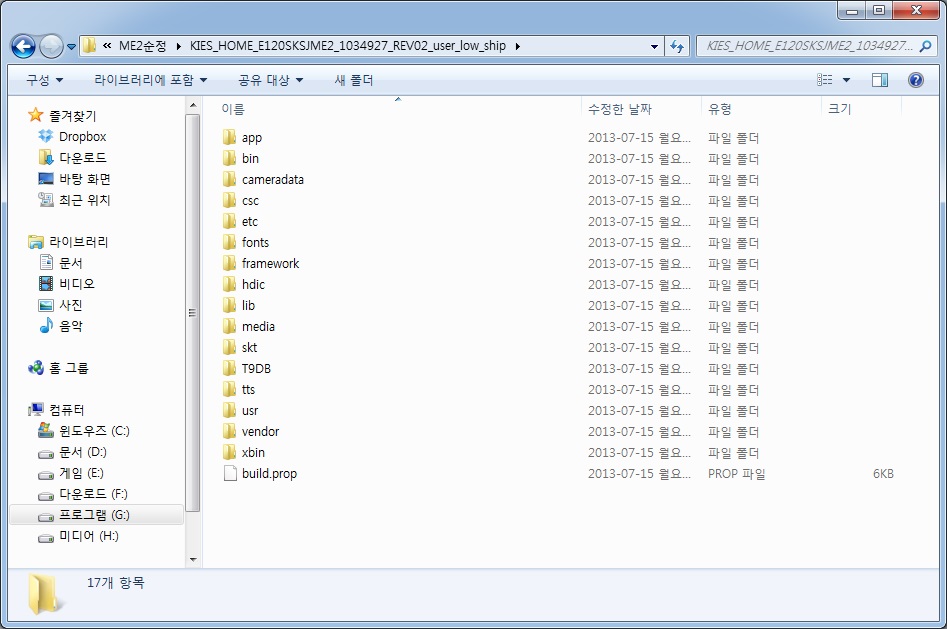Open the 공유 대상 share menu

(x=270, y=80)
